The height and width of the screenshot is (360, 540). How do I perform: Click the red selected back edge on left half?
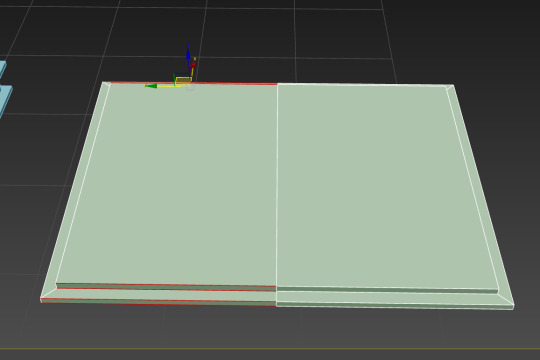point(190,83)
